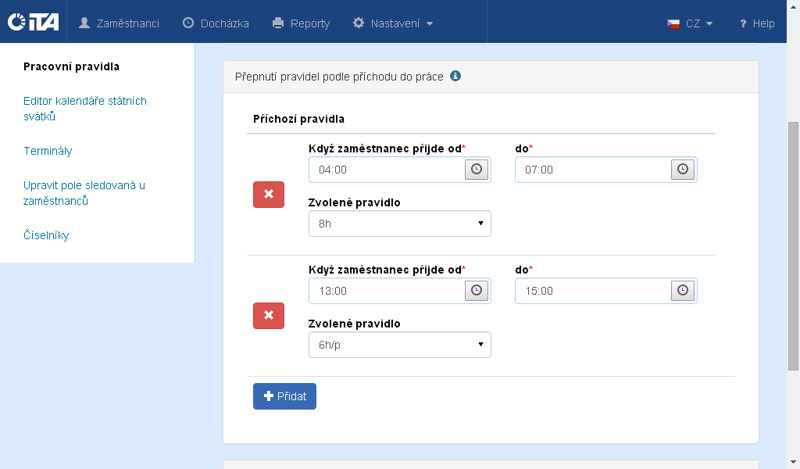Viewport: 800px width, 469px height.
Task: Open time picker for the 15:00 field
Action: coord(683,290)
